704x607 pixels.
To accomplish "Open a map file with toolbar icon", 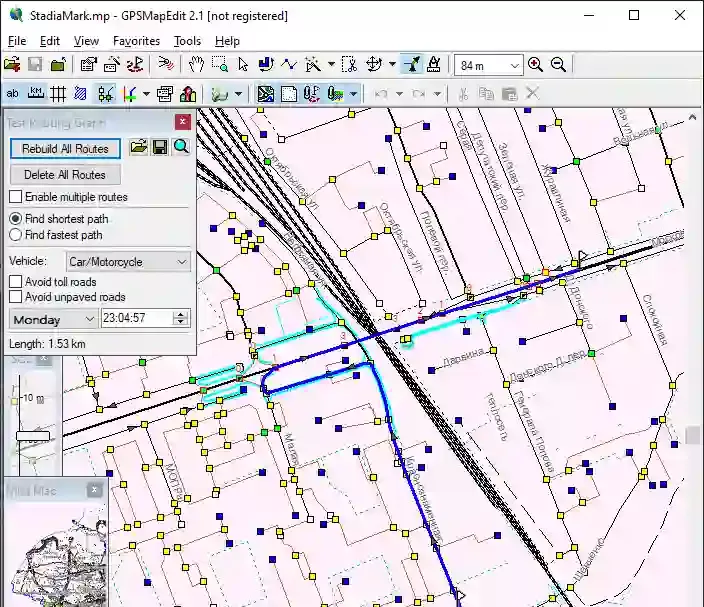I will tap(12, 65).
